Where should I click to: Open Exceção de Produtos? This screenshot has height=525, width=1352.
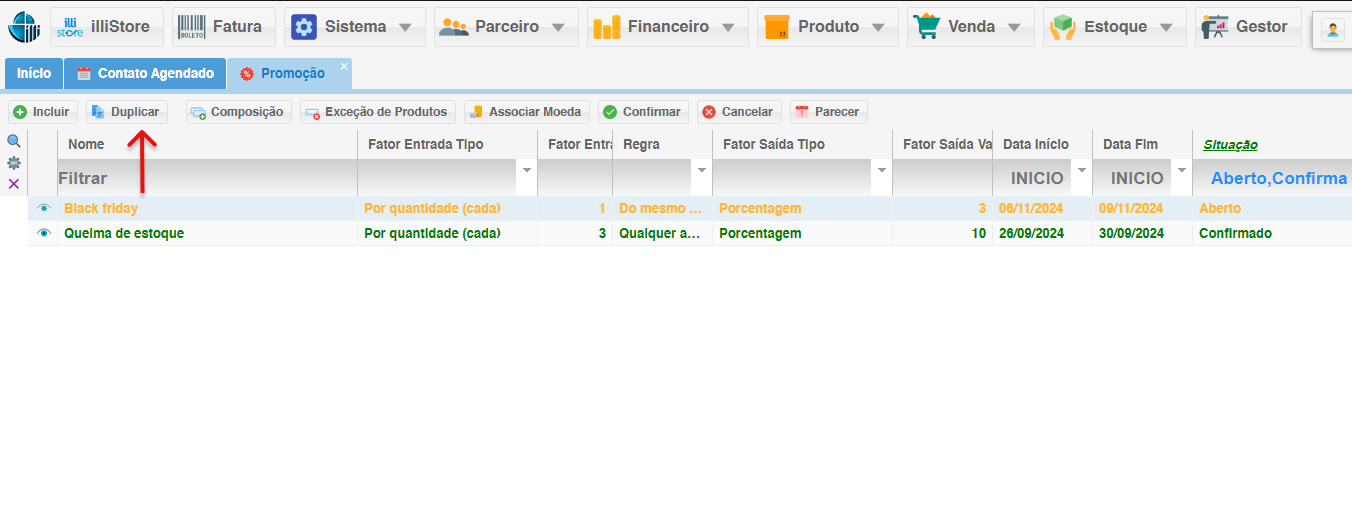[x=378, y=112]
